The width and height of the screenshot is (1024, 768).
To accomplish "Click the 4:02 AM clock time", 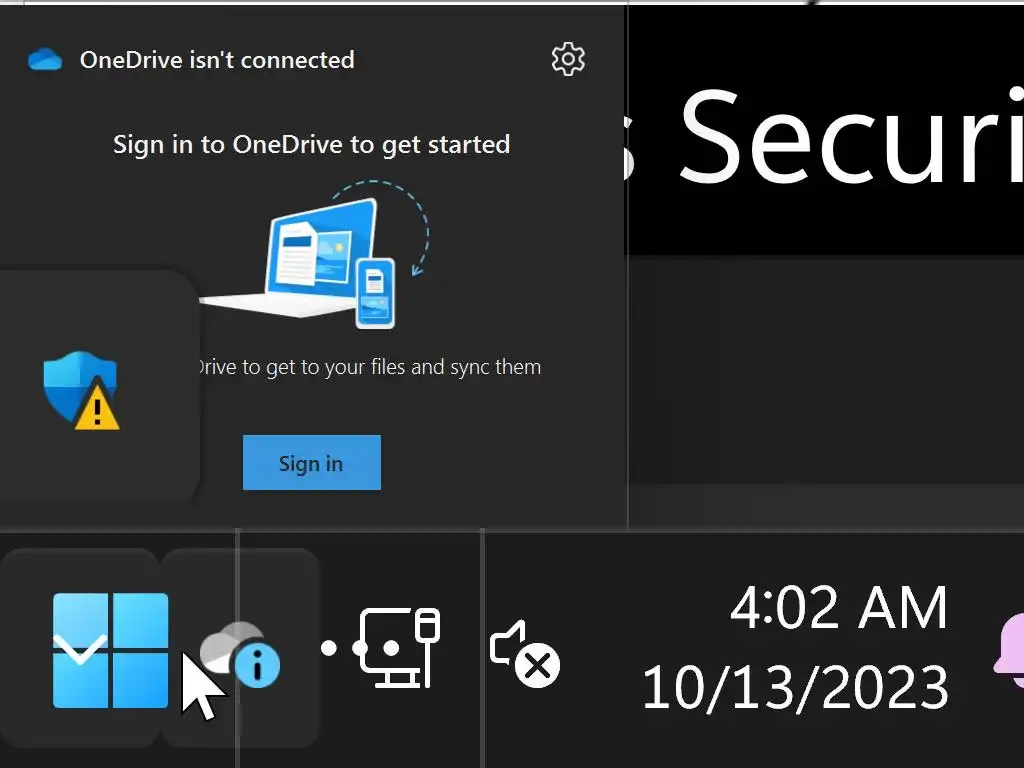I will click(838, 608).
